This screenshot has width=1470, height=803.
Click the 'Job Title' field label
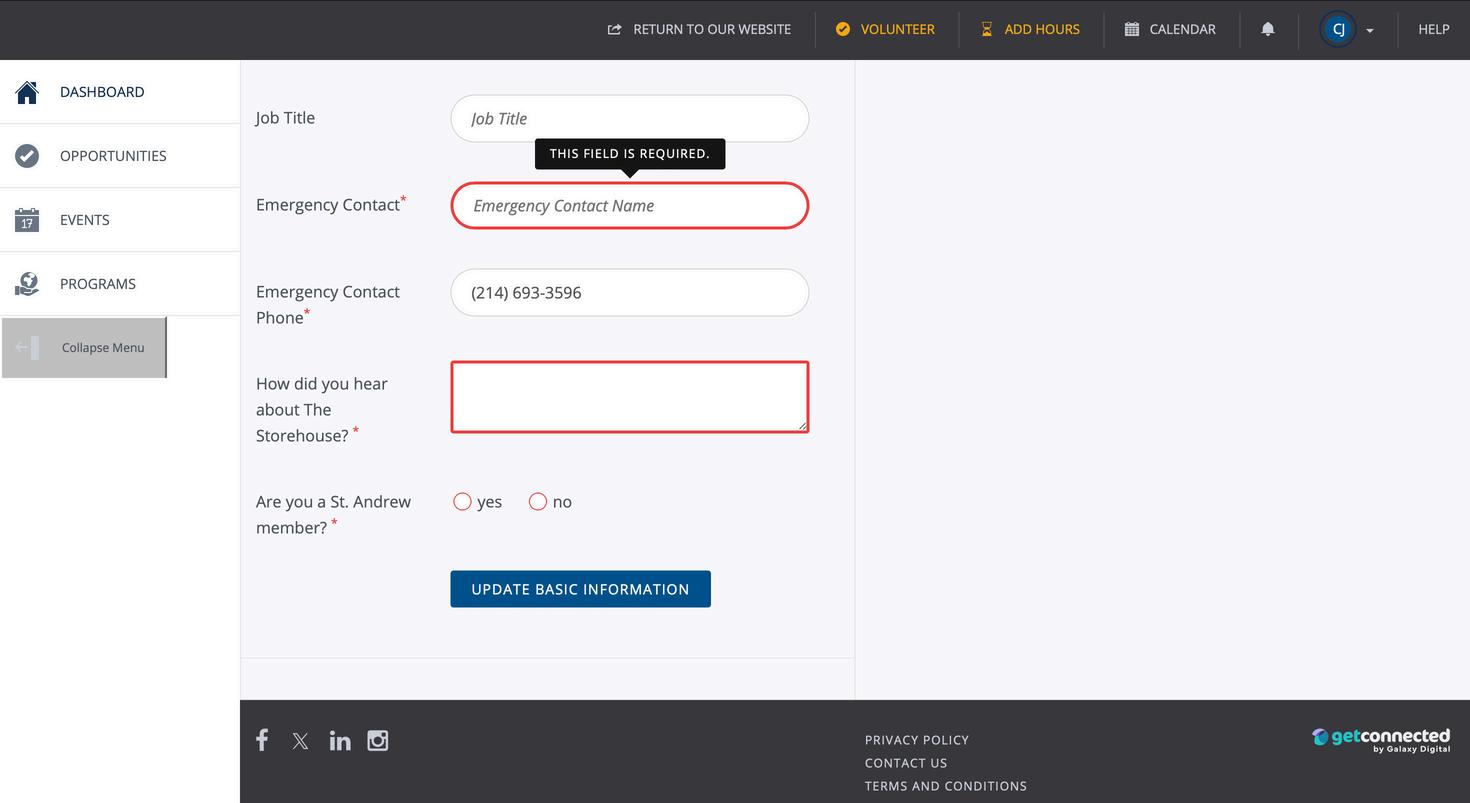285,118
